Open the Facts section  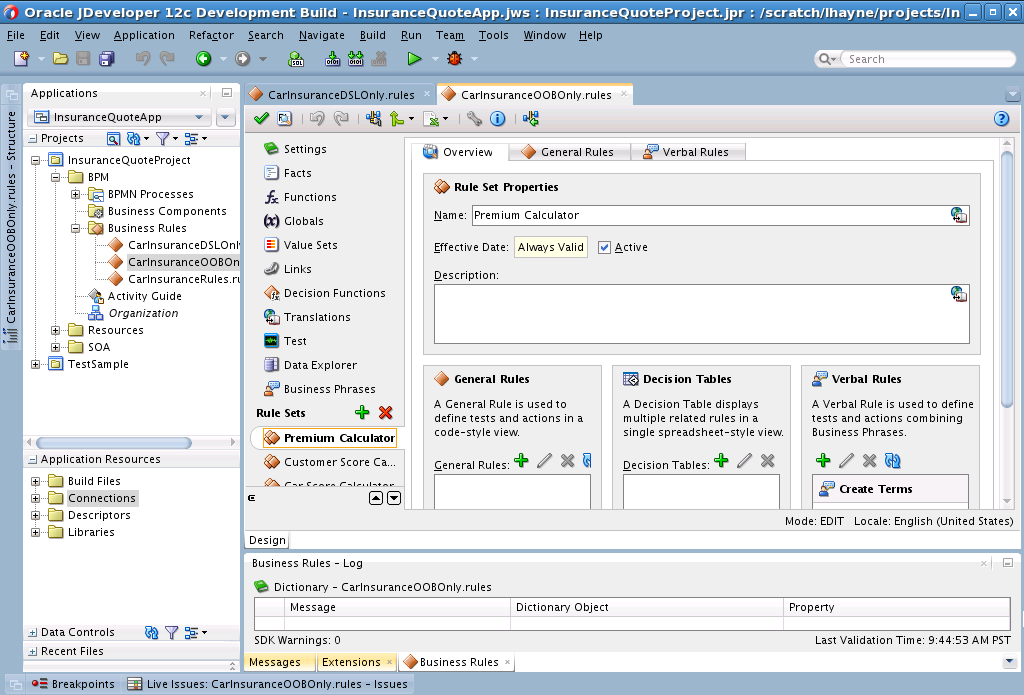click(297, 173)
